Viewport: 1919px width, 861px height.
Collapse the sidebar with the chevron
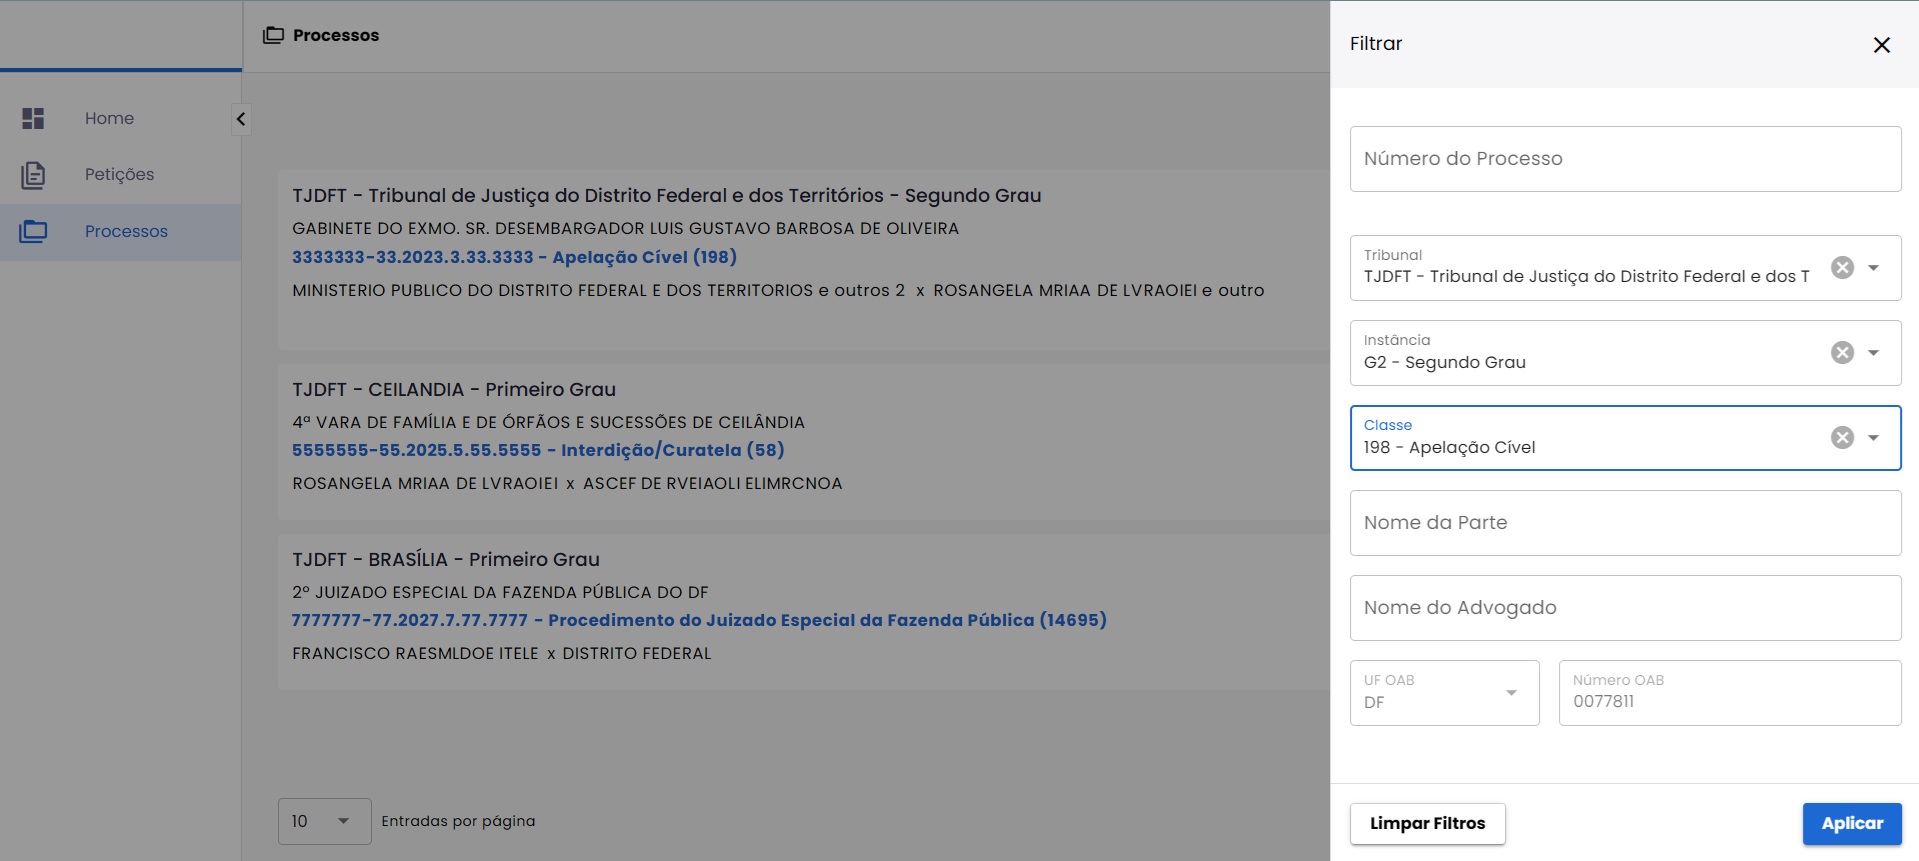pos(240,119)
